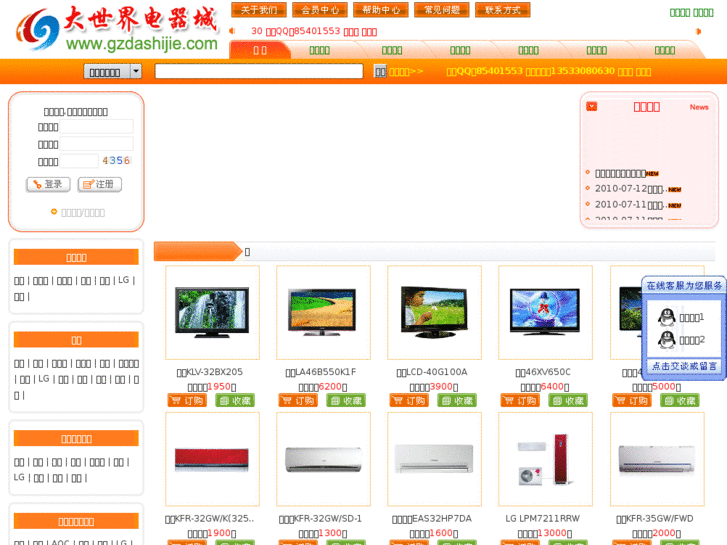Click the KFR-32GW/SD-1 product name
The height and width of the screenshot is (545, 727).
tap(320, 519)
